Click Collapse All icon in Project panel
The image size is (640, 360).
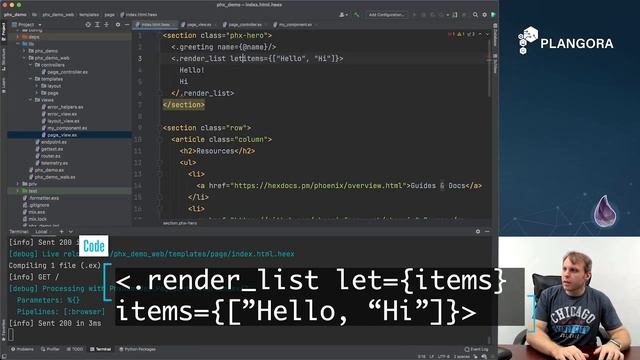click(107, 25)
